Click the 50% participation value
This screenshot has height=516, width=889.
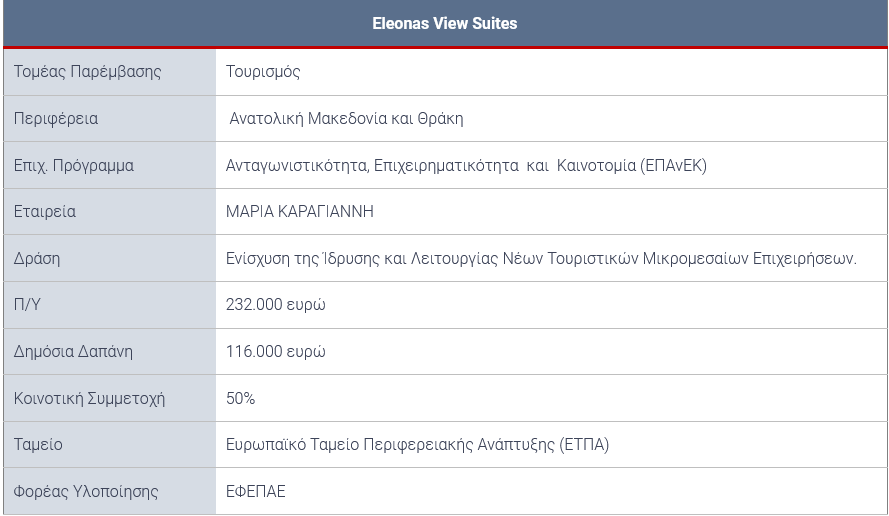click(x=240, y=398)
